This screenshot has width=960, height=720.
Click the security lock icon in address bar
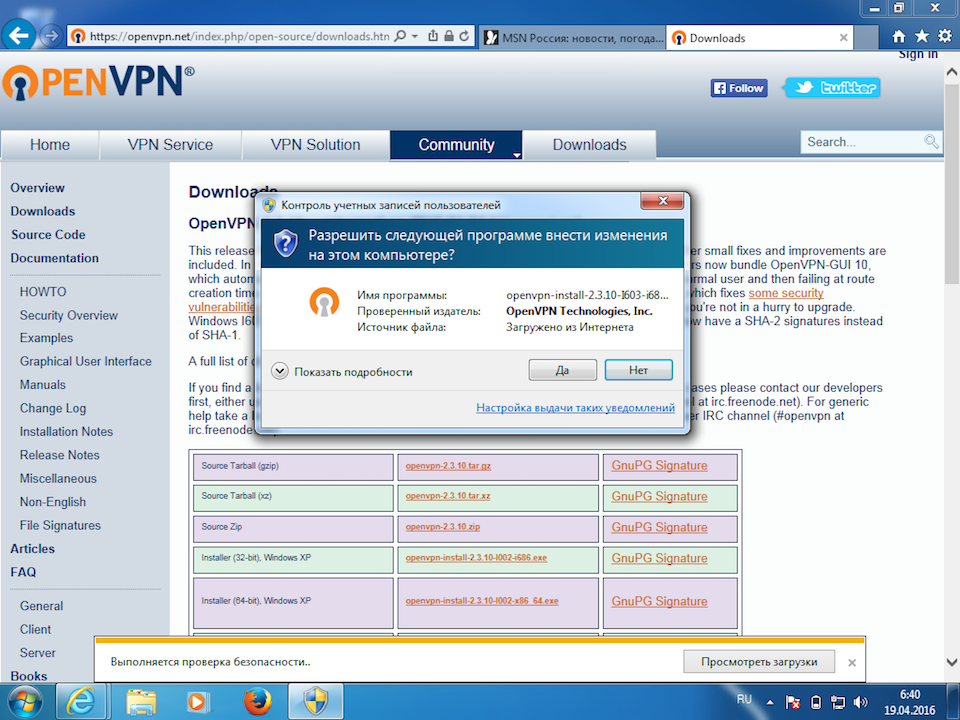[449, 36]
